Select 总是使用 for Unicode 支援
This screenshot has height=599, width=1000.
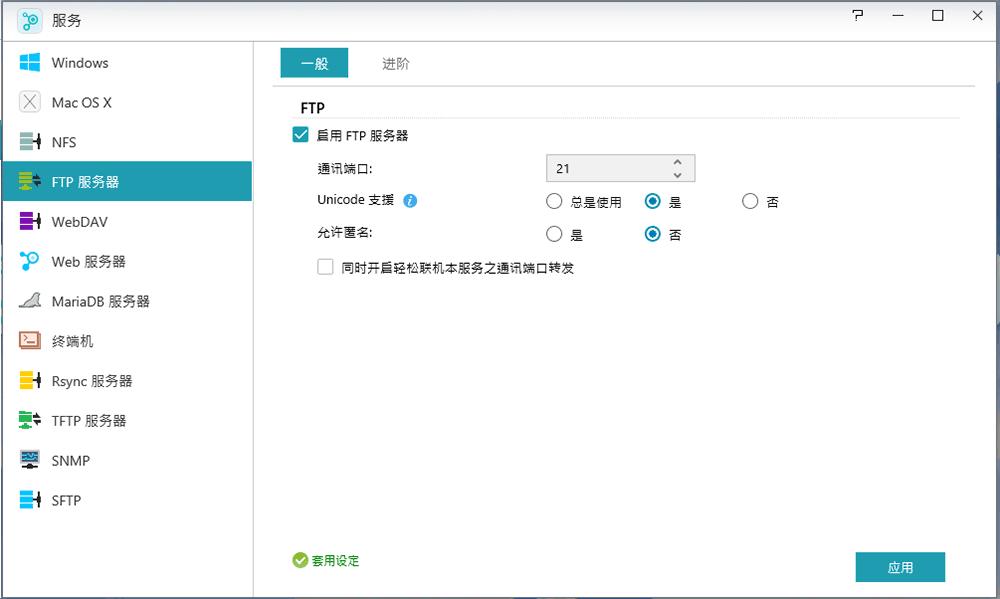(554, 201)
